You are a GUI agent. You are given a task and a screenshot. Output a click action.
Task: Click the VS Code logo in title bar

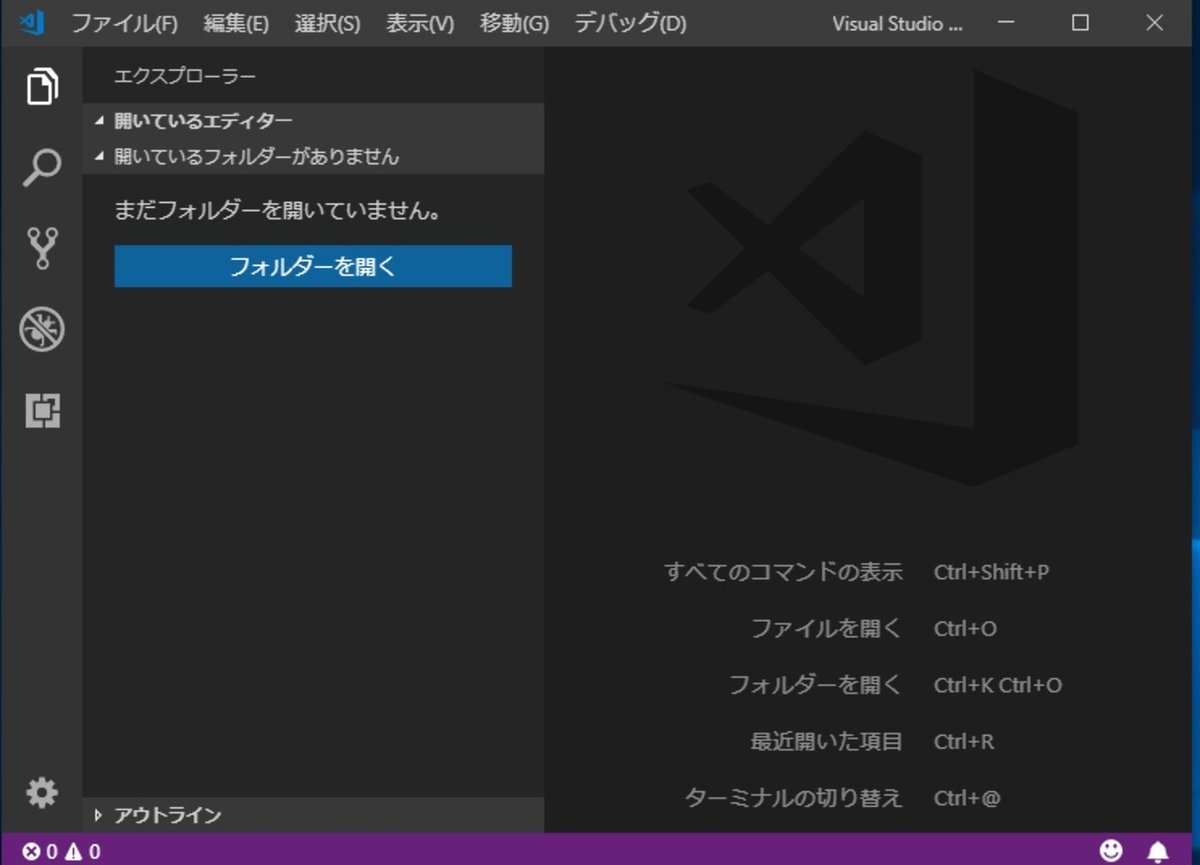[x=32, y=22]
